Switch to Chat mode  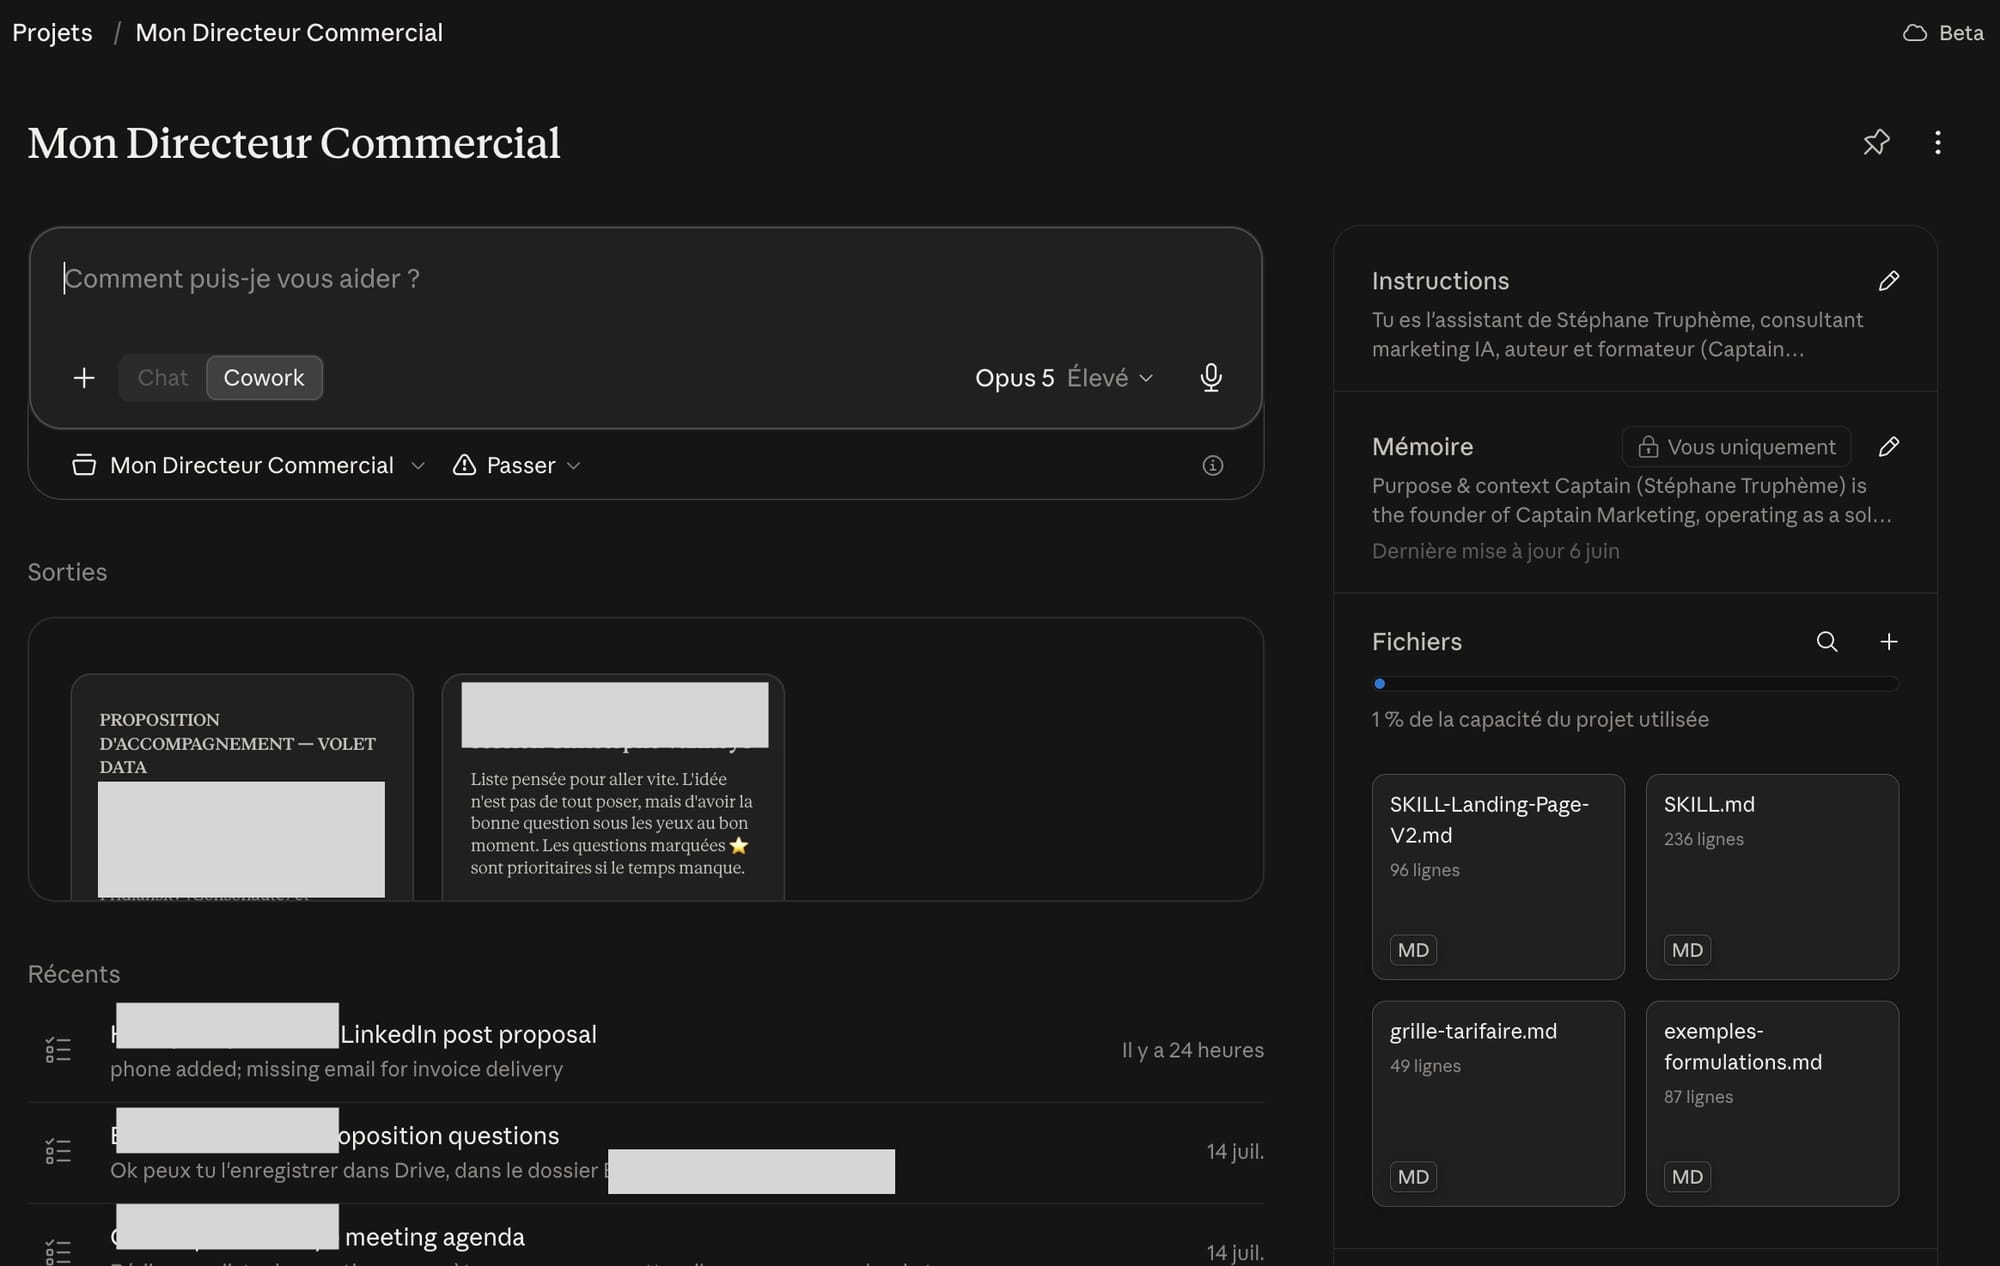(x=163, y=378)
